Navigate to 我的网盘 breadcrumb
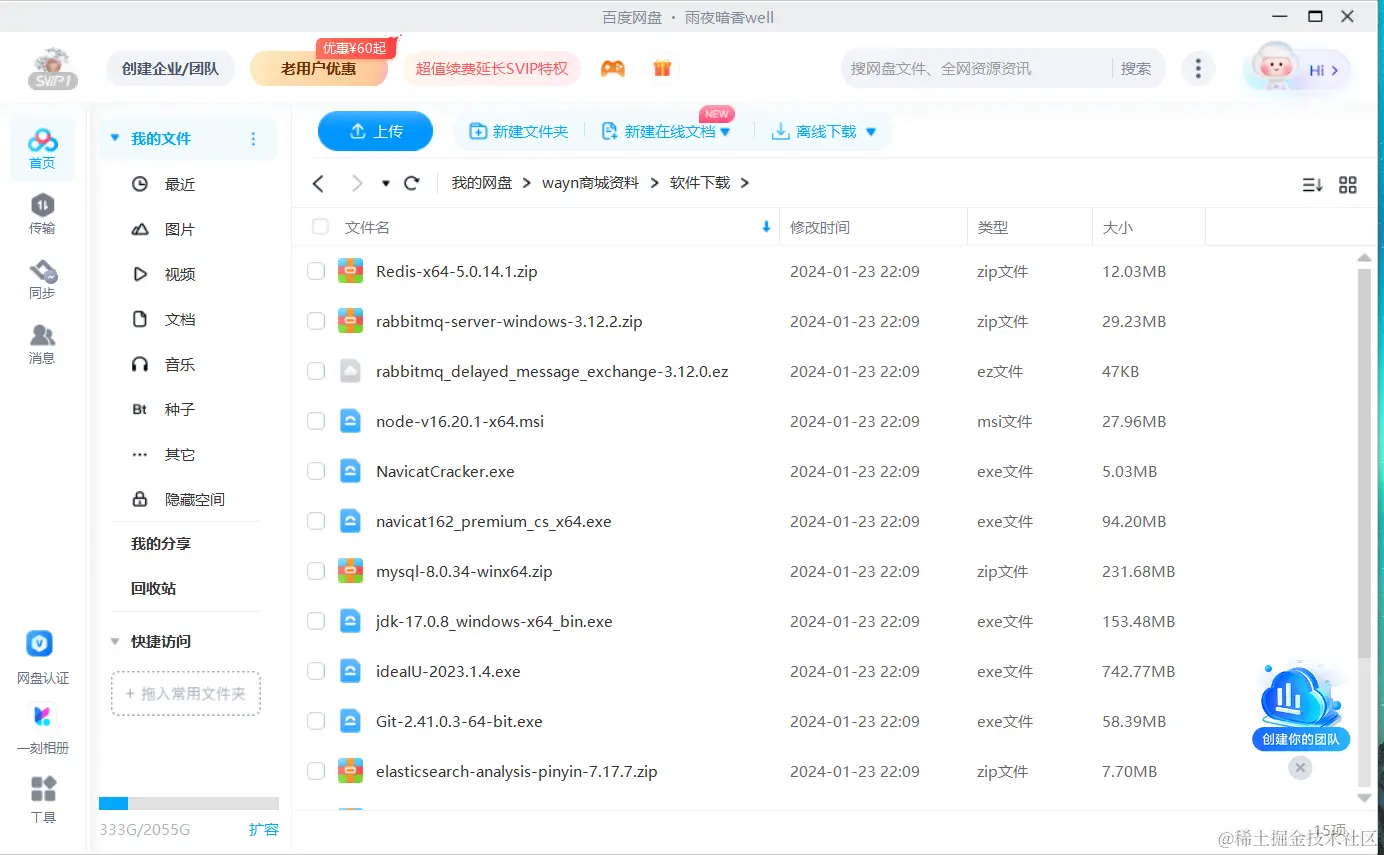The height and width of the screenshot is (855, 1384). point(482,183)
